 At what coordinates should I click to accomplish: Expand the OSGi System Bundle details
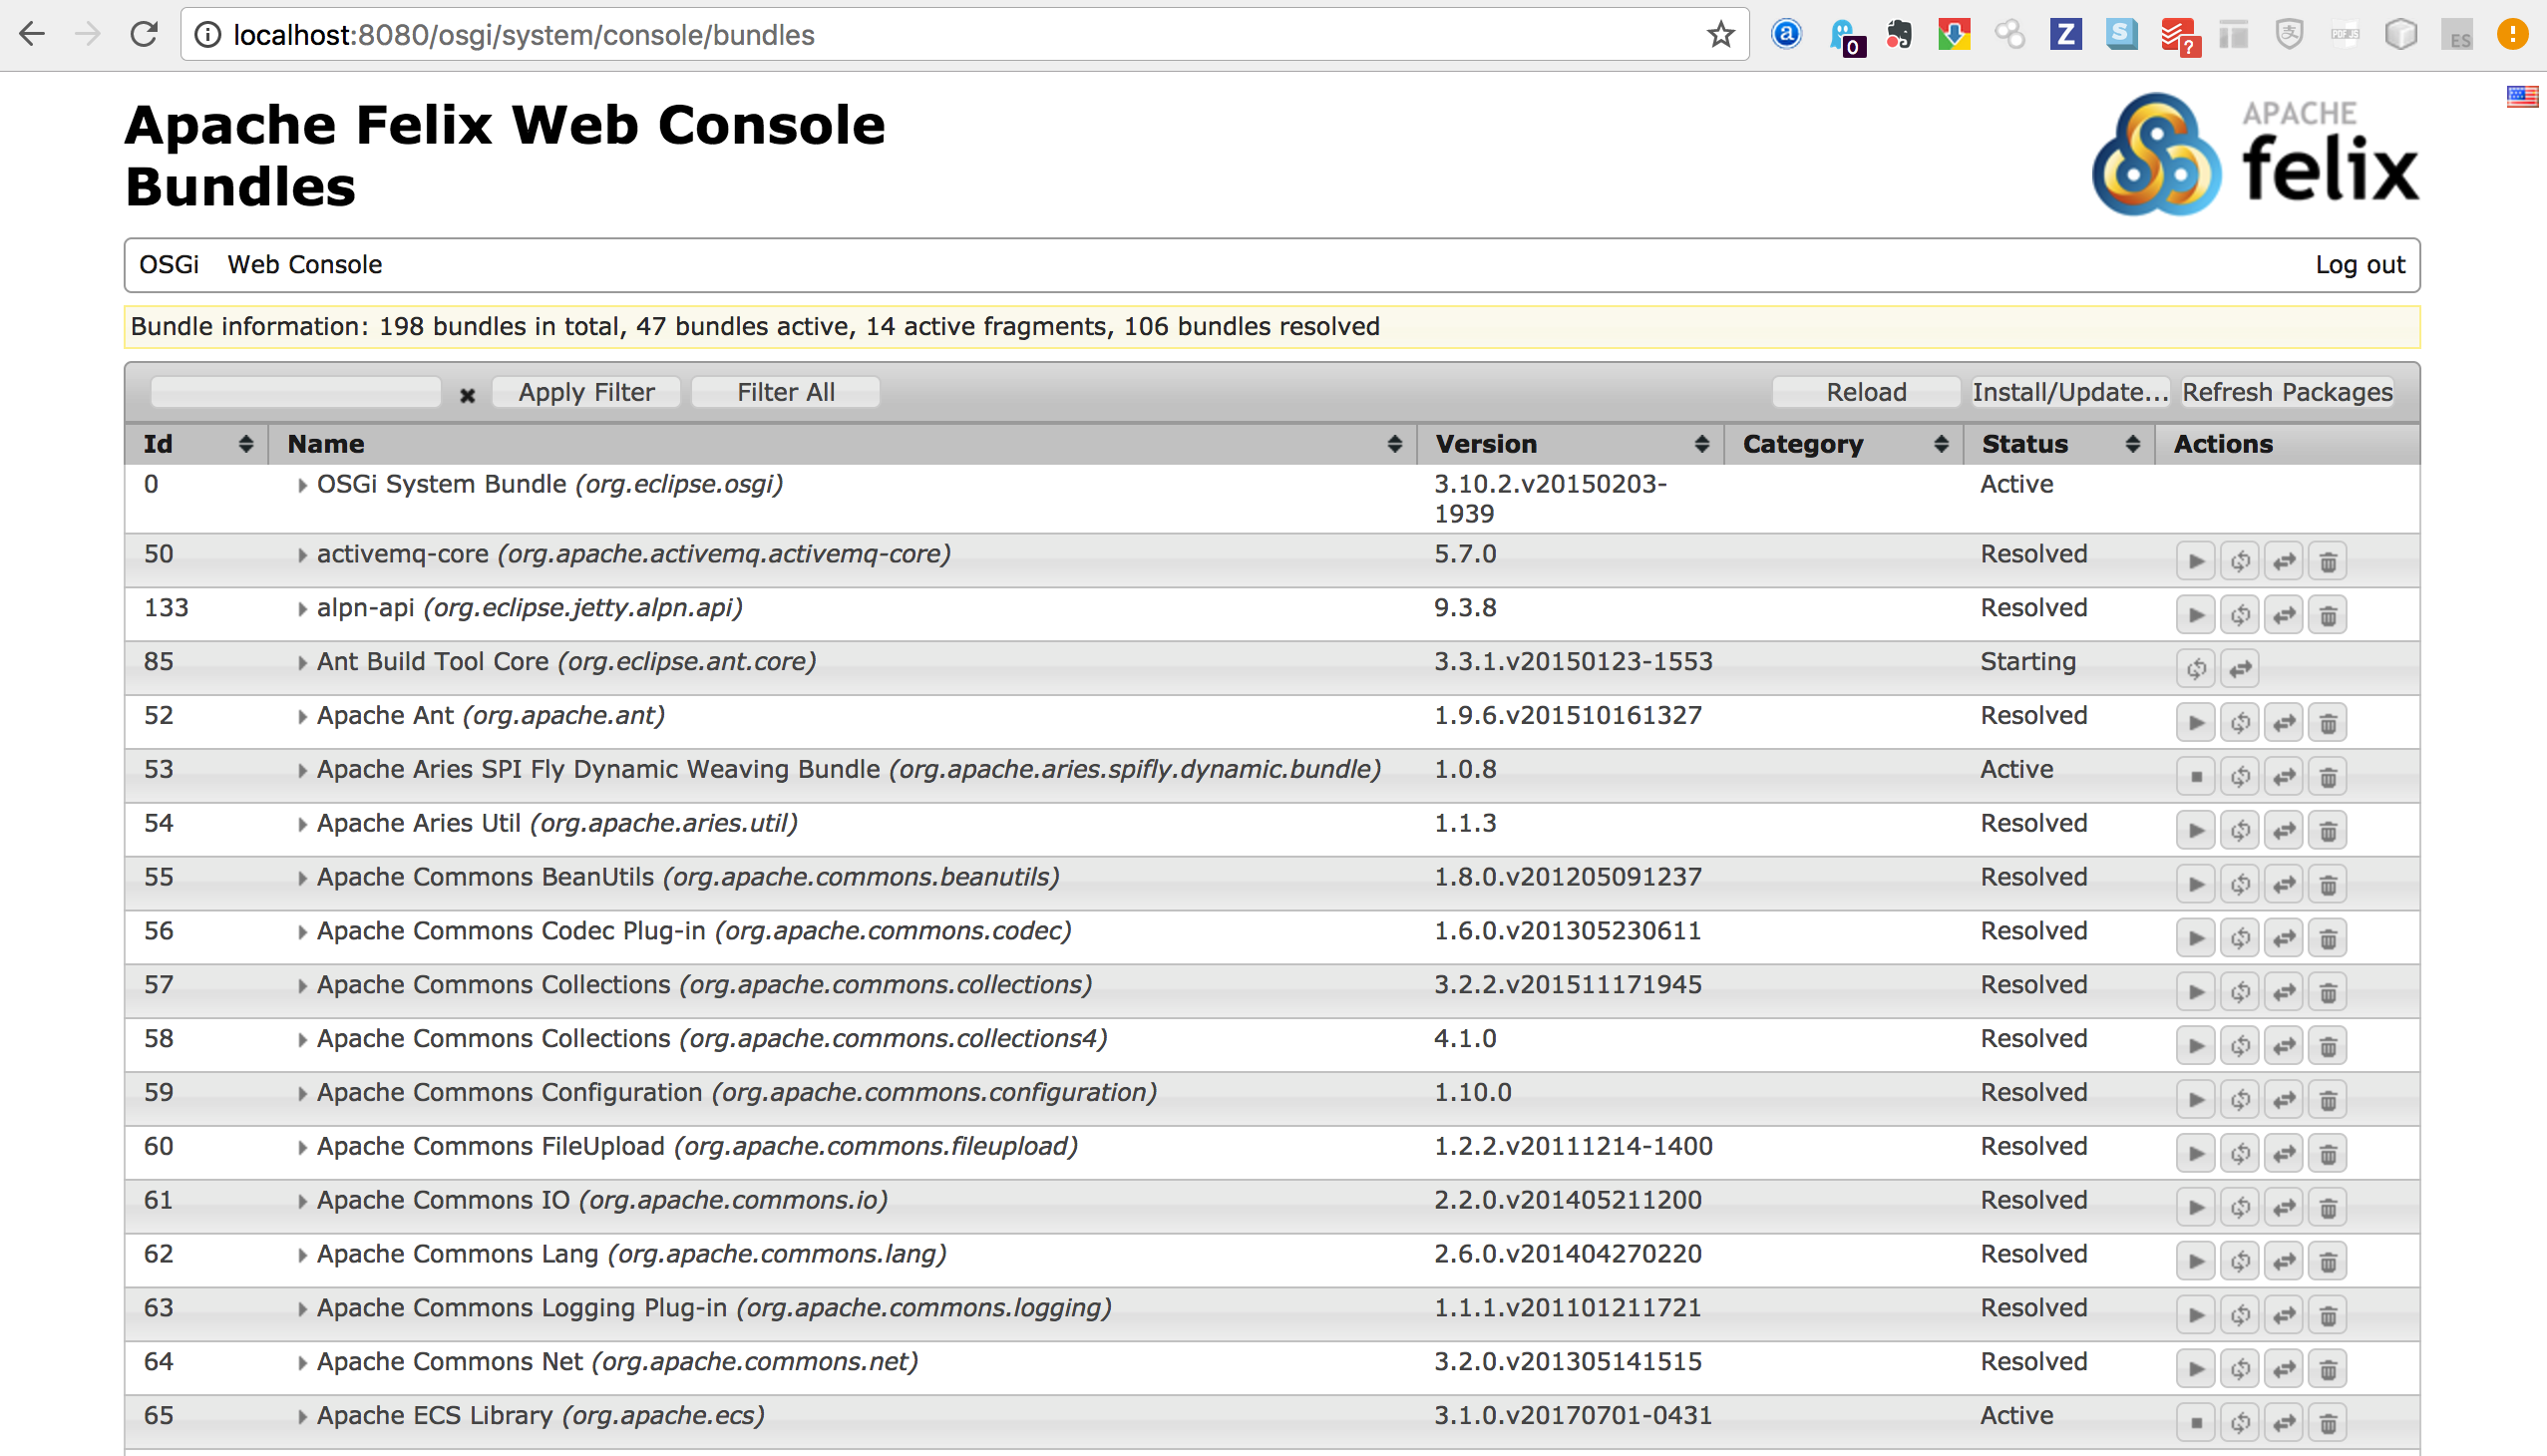tap(302, 486)
